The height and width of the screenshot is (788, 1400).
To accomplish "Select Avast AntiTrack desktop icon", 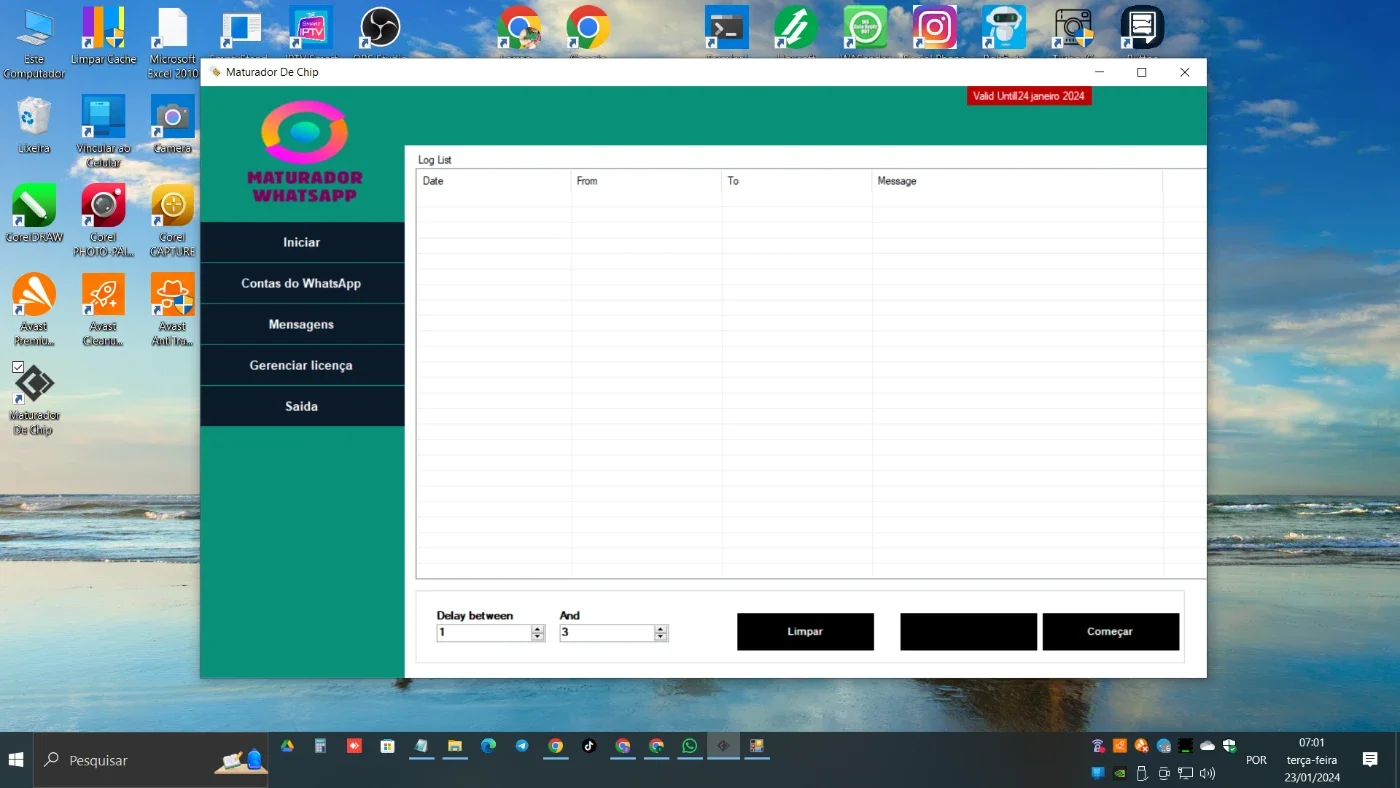I will pos(172,310).
